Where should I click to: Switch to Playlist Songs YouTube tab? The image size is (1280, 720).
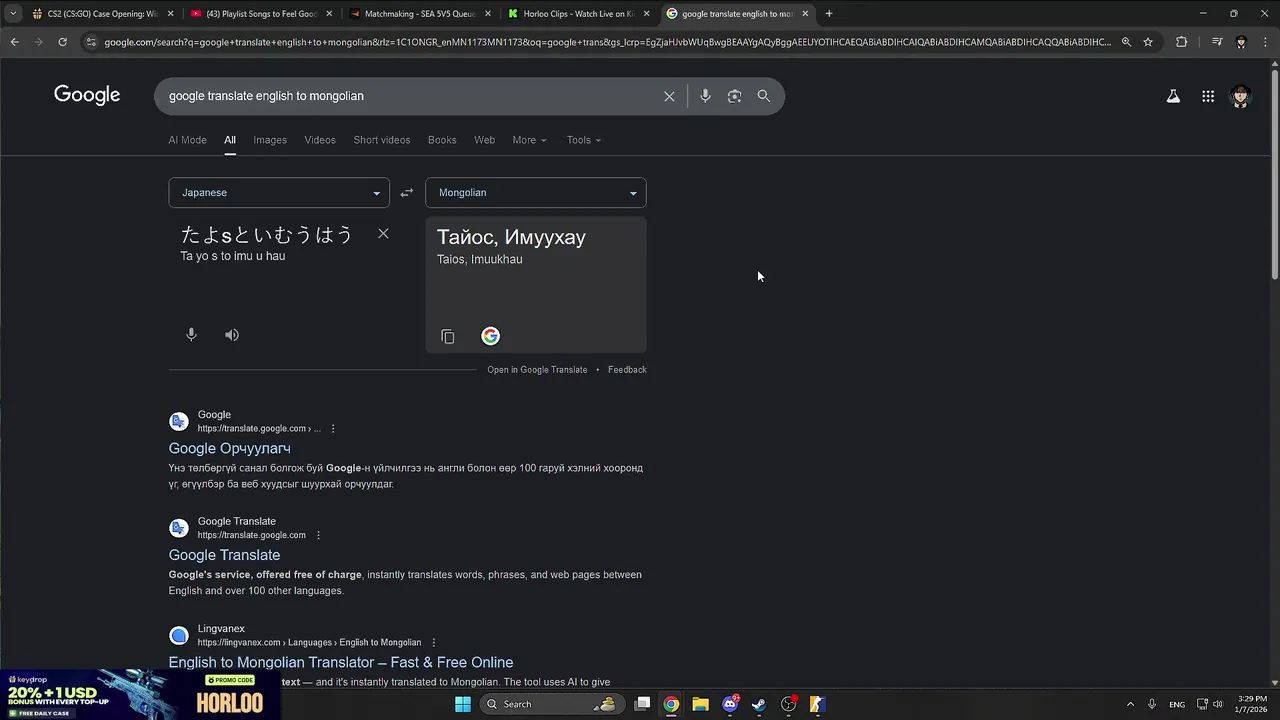click(262, 14)
